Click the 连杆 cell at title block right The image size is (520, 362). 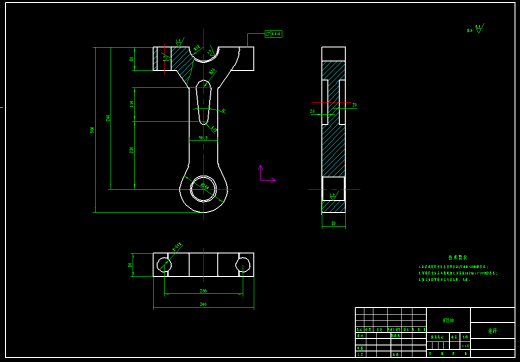pyautogui.click(x=492, y=331)
